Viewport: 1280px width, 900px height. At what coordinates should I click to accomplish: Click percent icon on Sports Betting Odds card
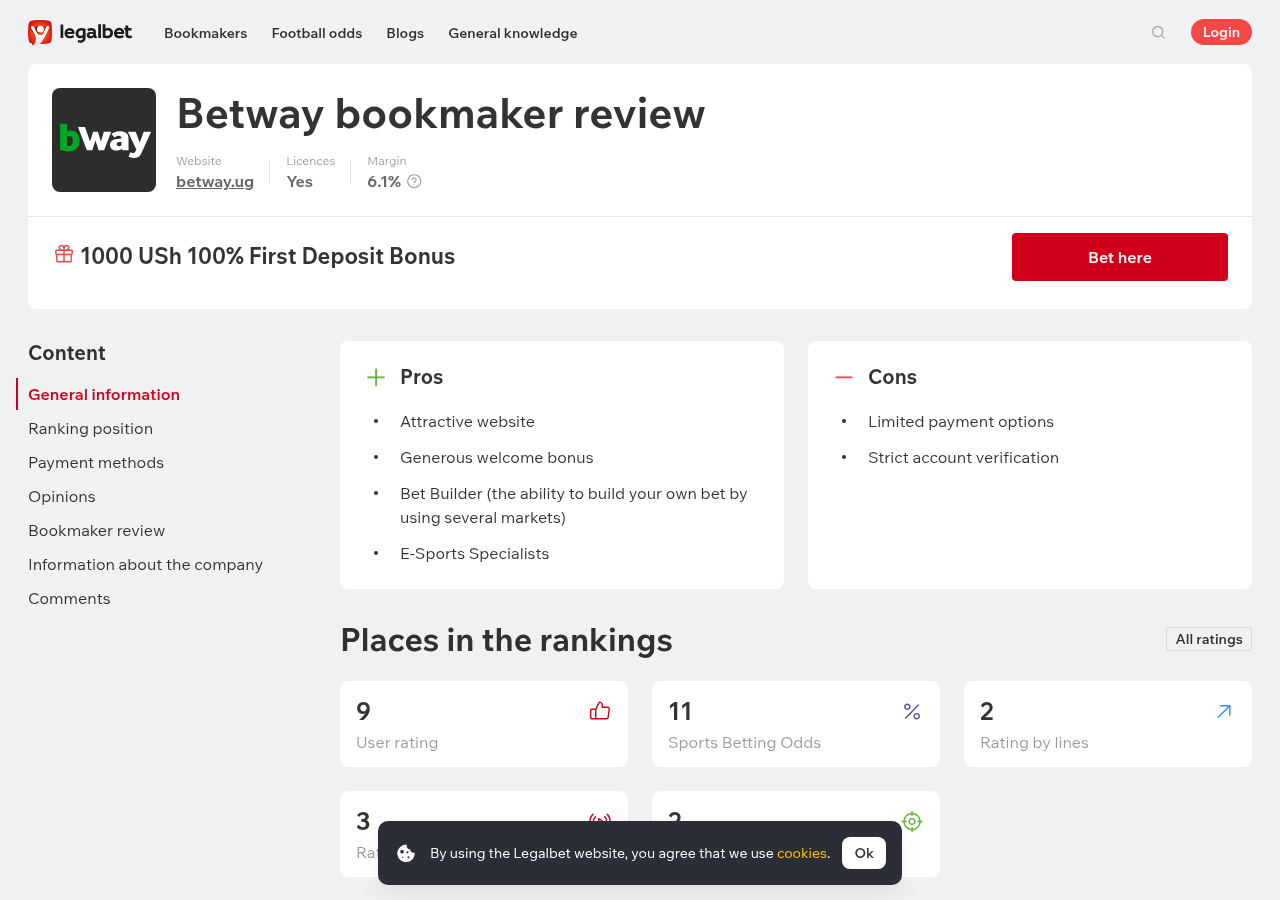point(912,711)
